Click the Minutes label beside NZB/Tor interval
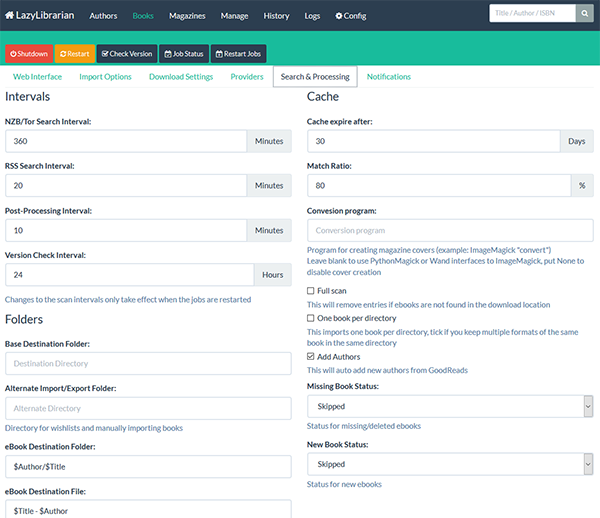The image size is (600, 518). point(269,141)
